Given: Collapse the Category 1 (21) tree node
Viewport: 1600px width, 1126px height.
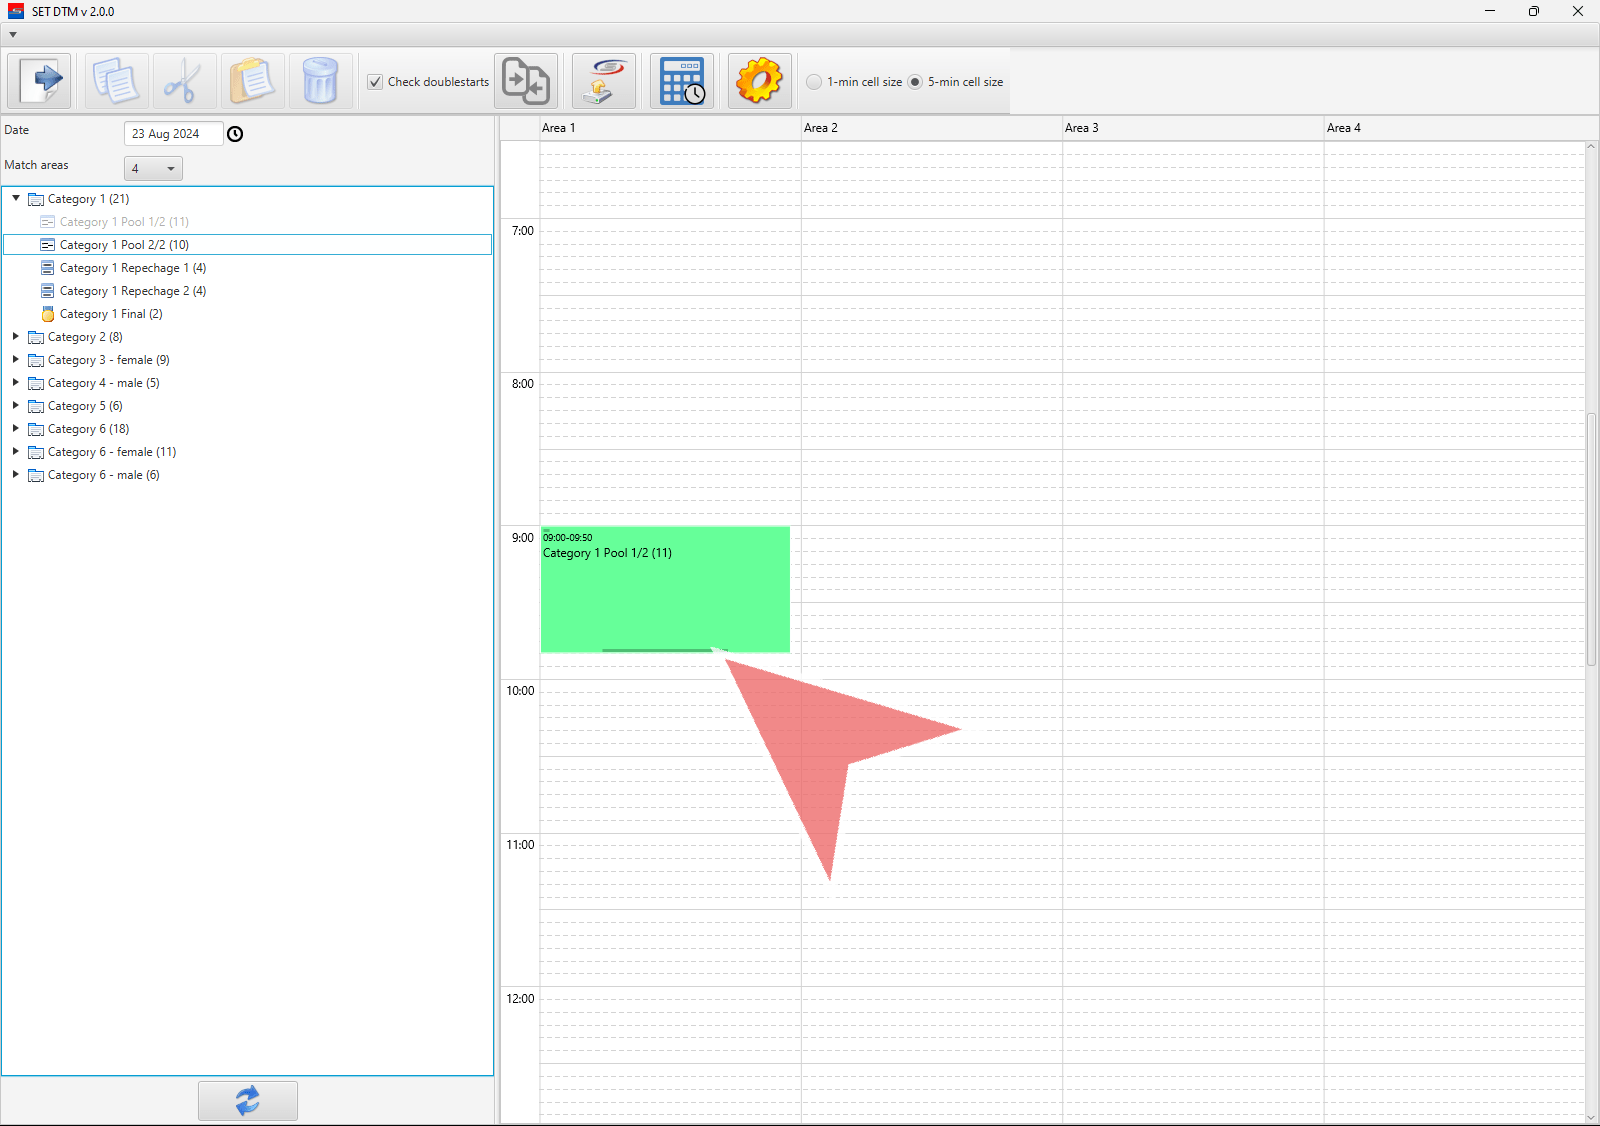Looking at the screenshot, I should click(16, 198).
